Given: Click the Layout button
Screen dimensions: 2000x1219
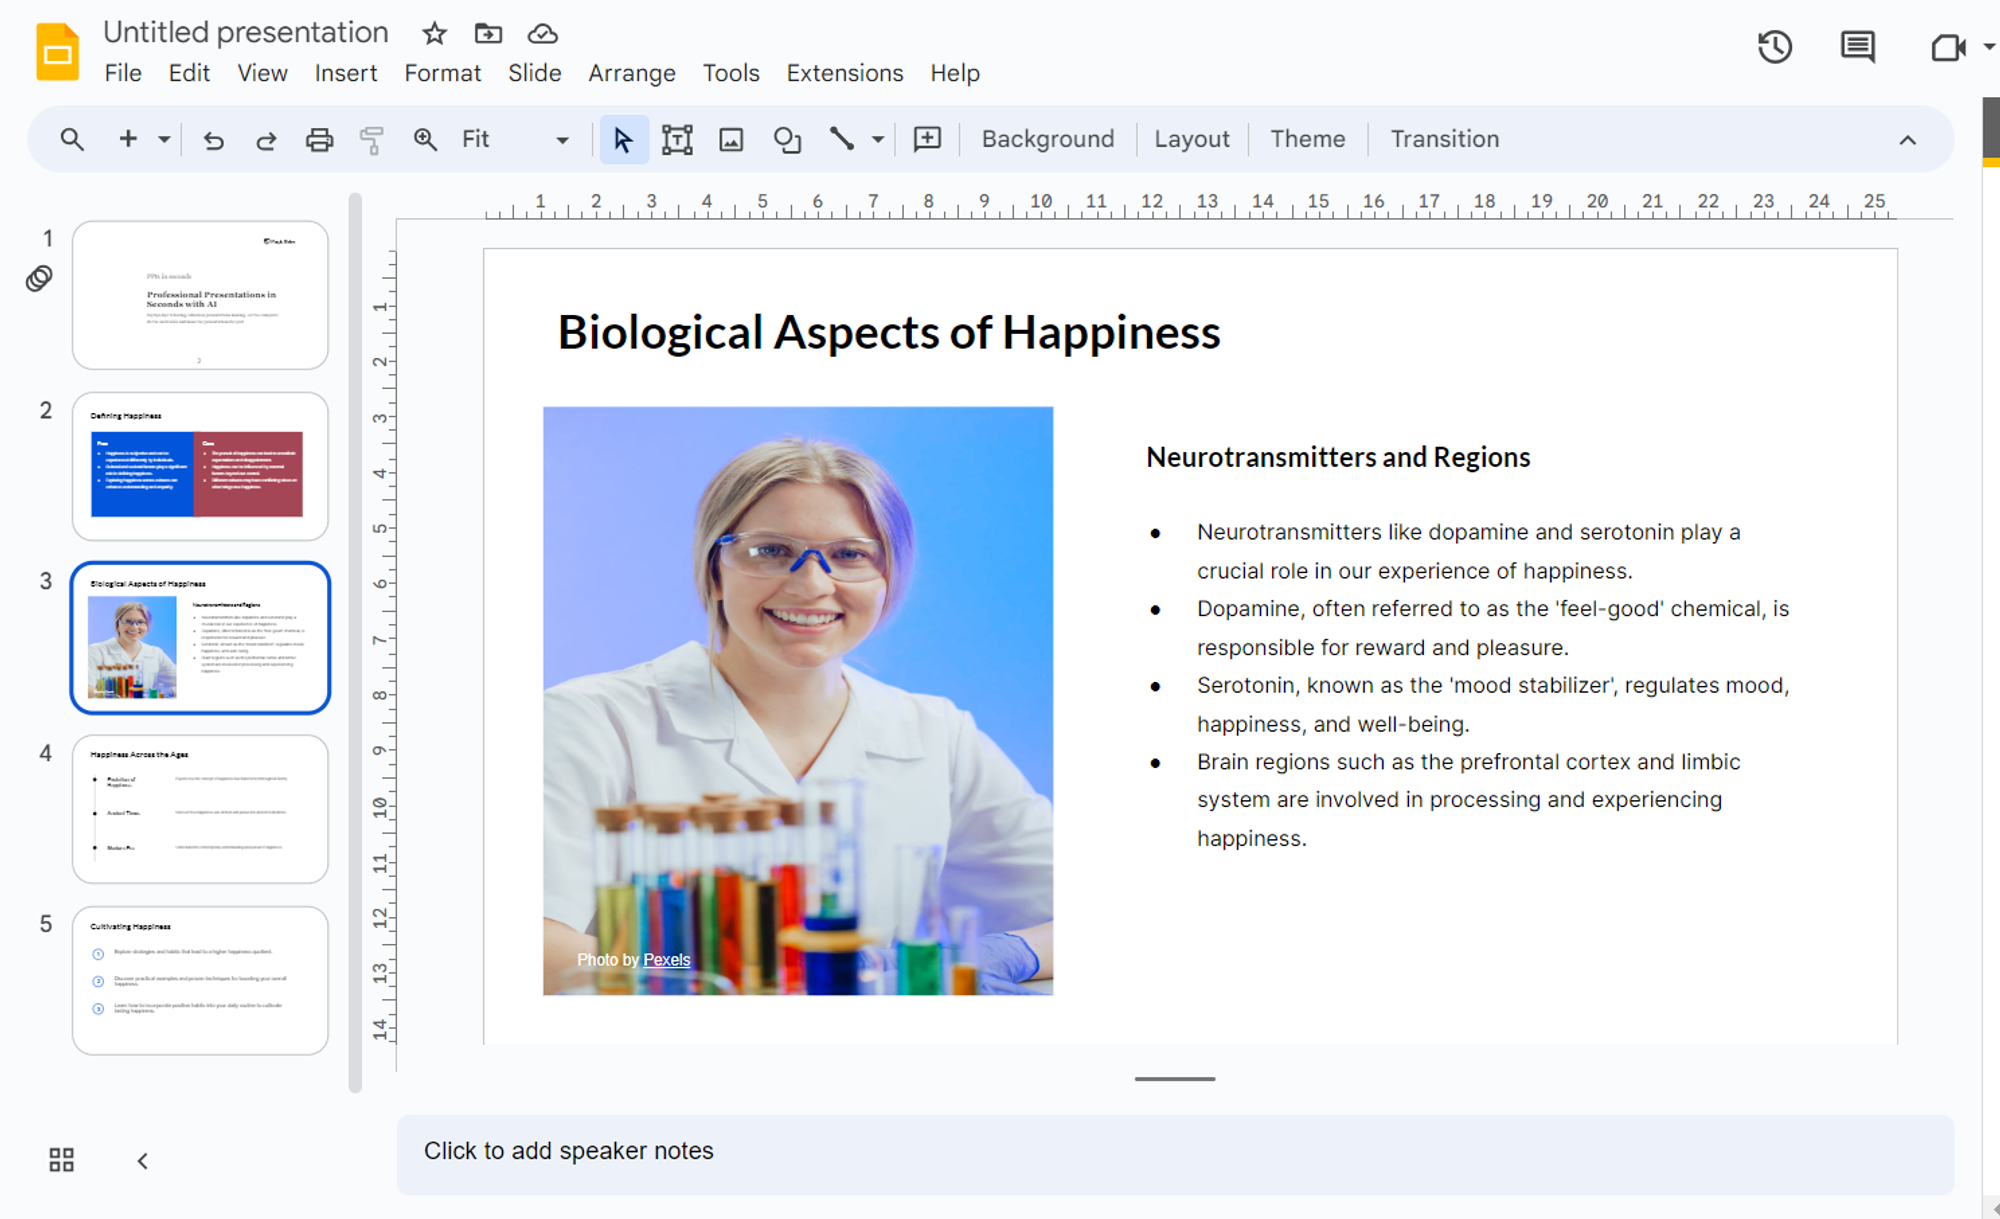Looking at the screenshot, I should pyautogui.click(x=1192, y=139).
